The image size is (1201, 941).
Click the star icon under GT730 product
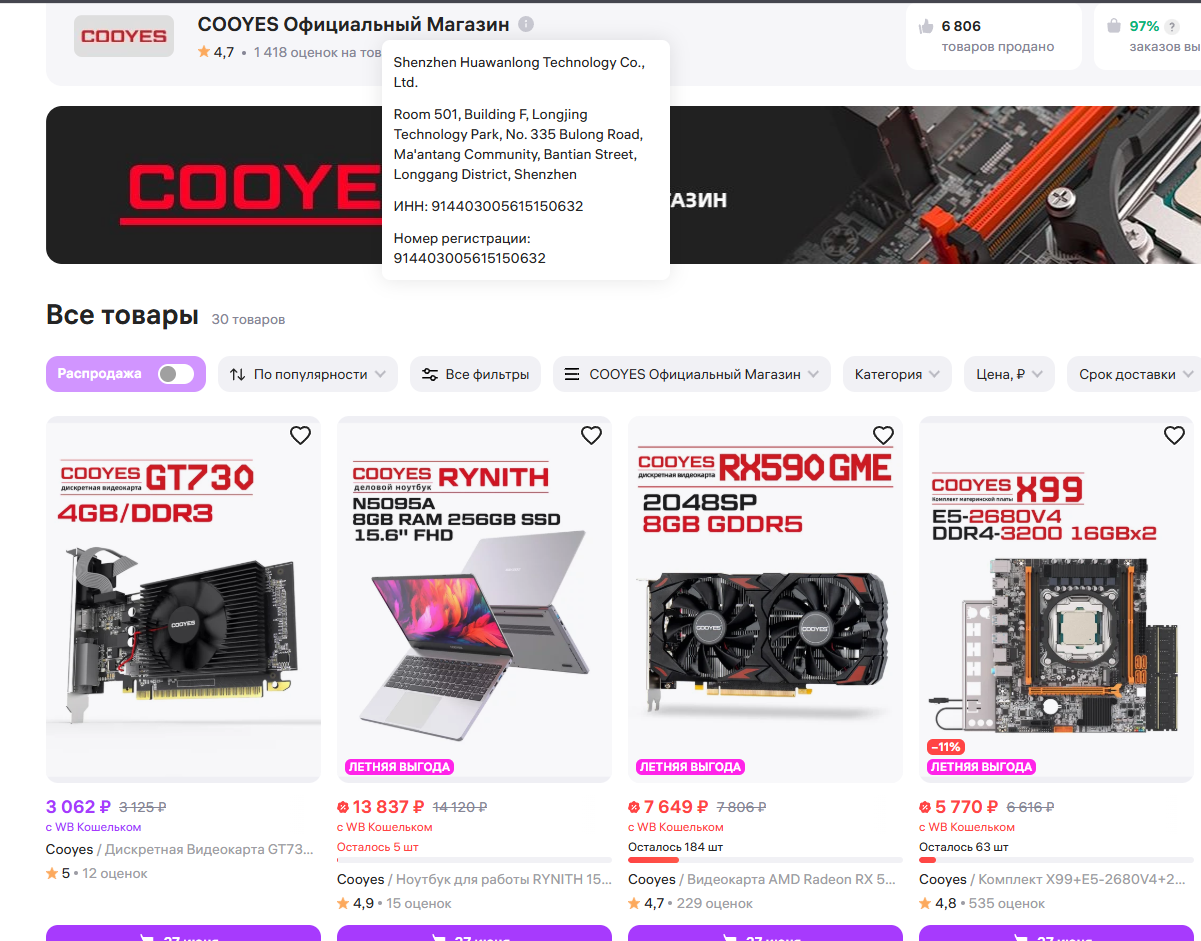coord(52,873)
